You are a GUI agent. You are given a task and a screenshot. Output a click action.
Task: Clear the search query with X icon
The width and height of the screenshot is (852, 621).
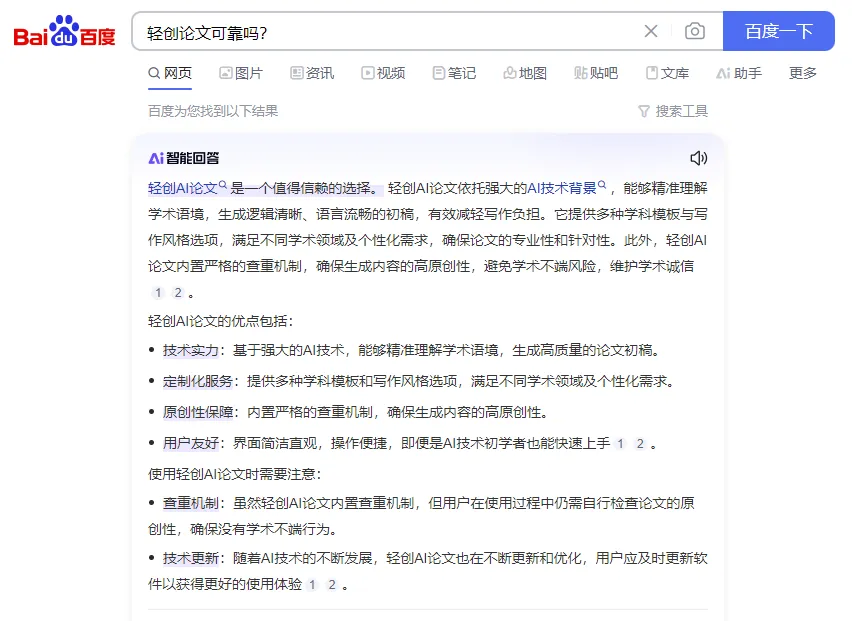pyautogui.click(x=651, y=32)
